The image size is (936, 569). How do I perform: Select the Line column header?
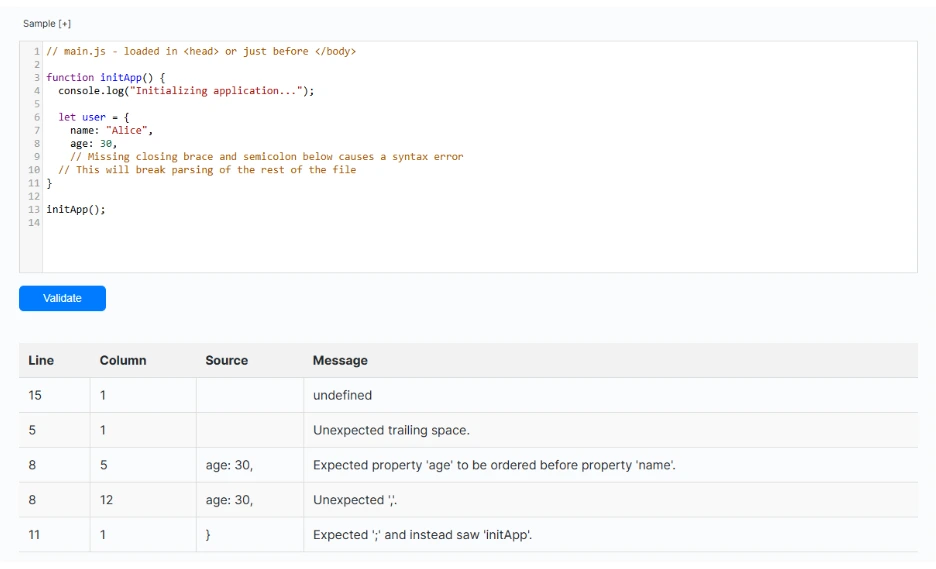41,360
